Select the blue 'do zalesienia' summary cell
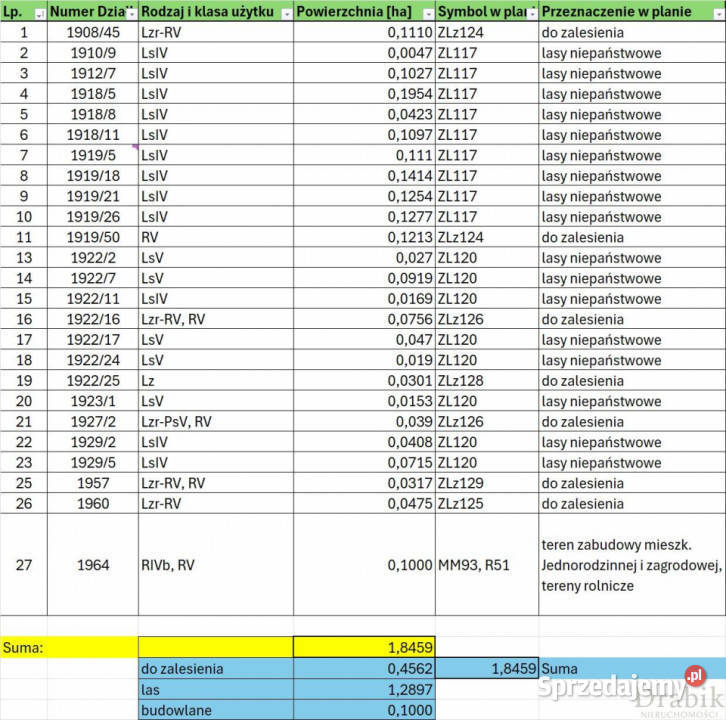Image resolution: width=726 pixels, height=720 pixels. [215, 668]
